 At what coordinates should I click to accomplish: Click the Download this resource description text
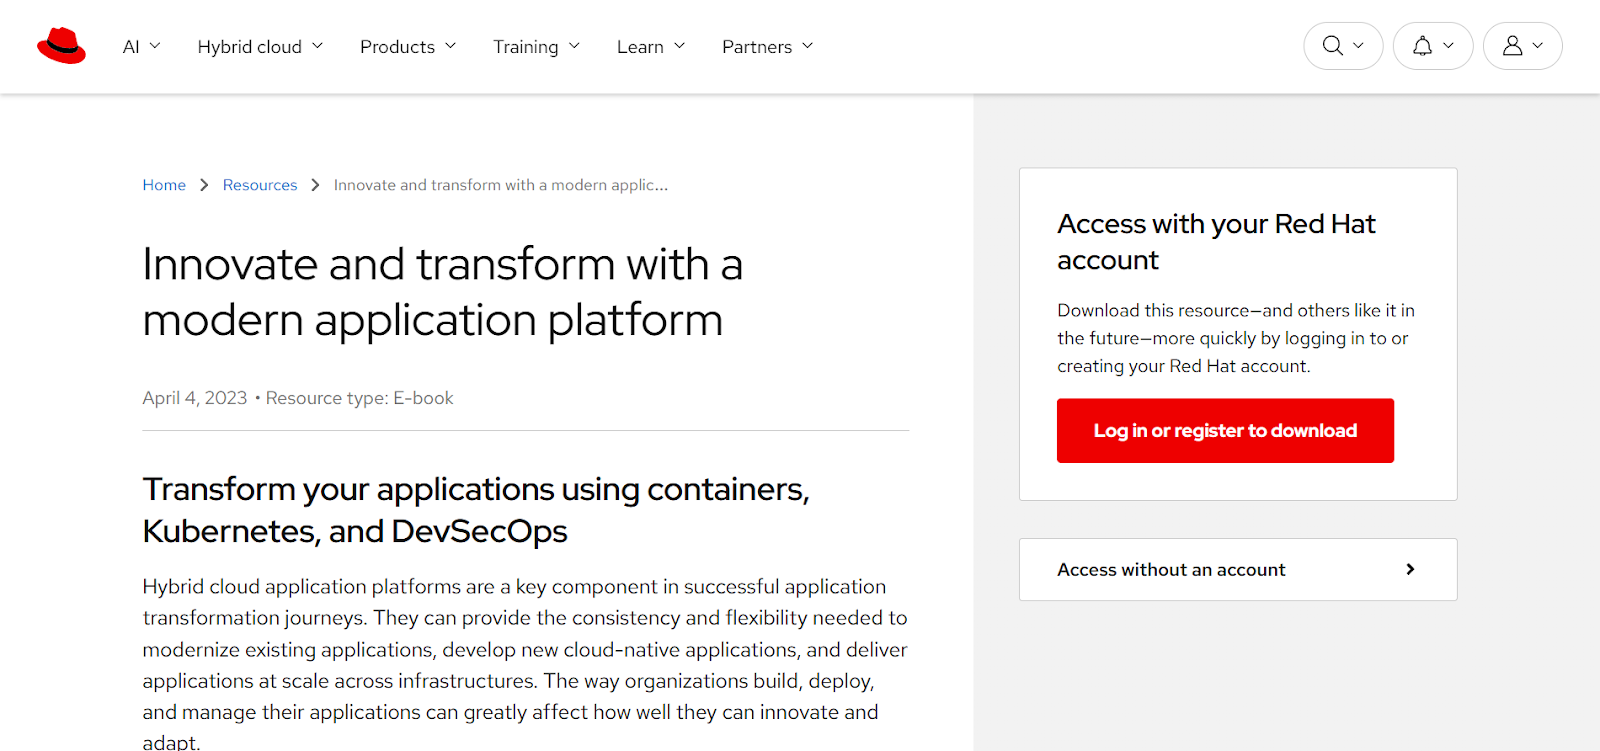[x=1236, y=338]
